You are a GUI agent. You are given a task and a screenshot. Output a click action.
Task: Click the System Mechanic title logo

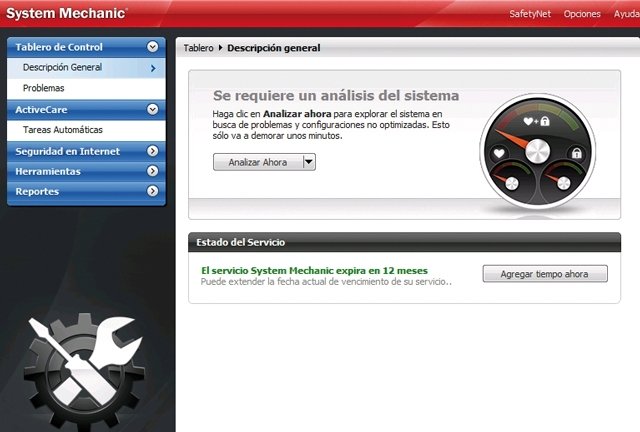(67, 13)
